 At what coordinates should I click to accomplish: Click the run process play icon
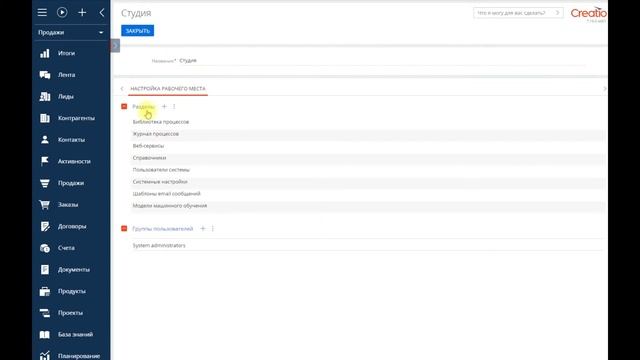(62, 13)
